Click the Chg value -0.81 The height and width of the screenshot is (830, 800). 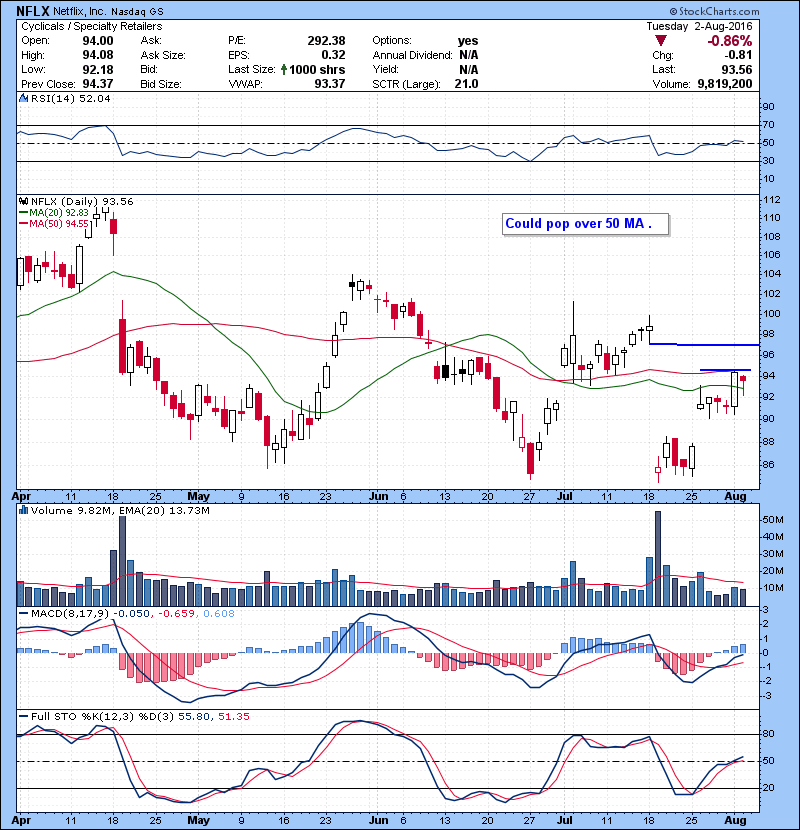738,55
